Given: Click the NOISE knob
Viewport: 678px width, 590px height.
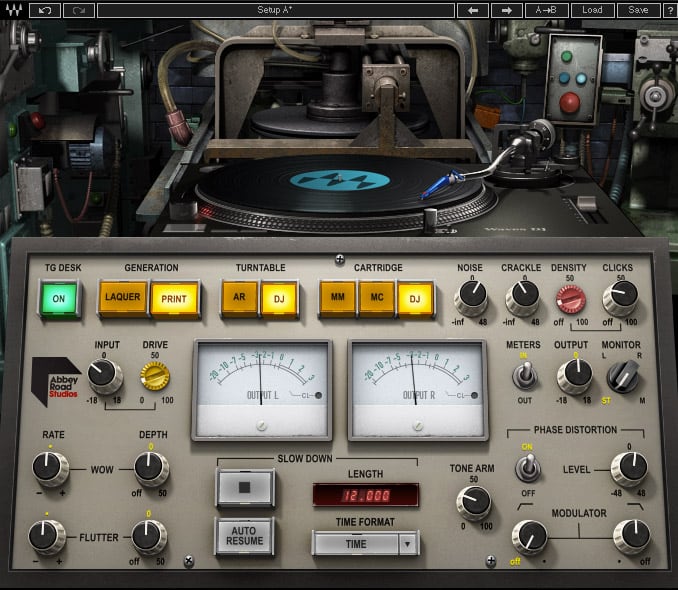Looking at the screenshot, I should click(471, 297).
